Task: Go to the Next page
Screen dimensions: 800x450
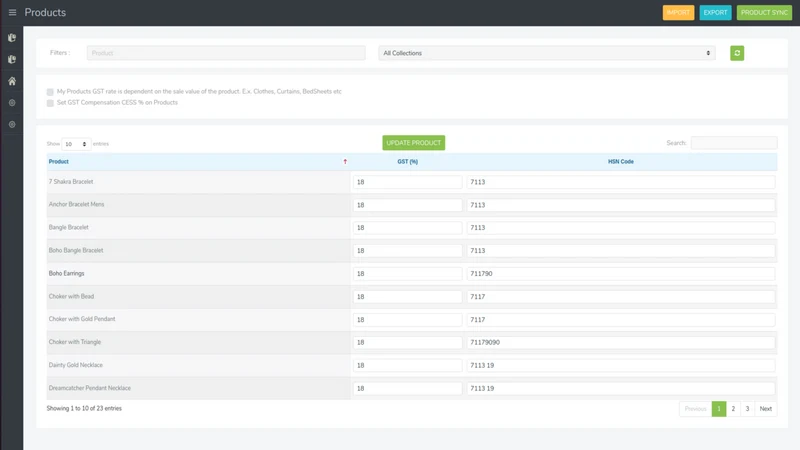Action: (765, 409)
